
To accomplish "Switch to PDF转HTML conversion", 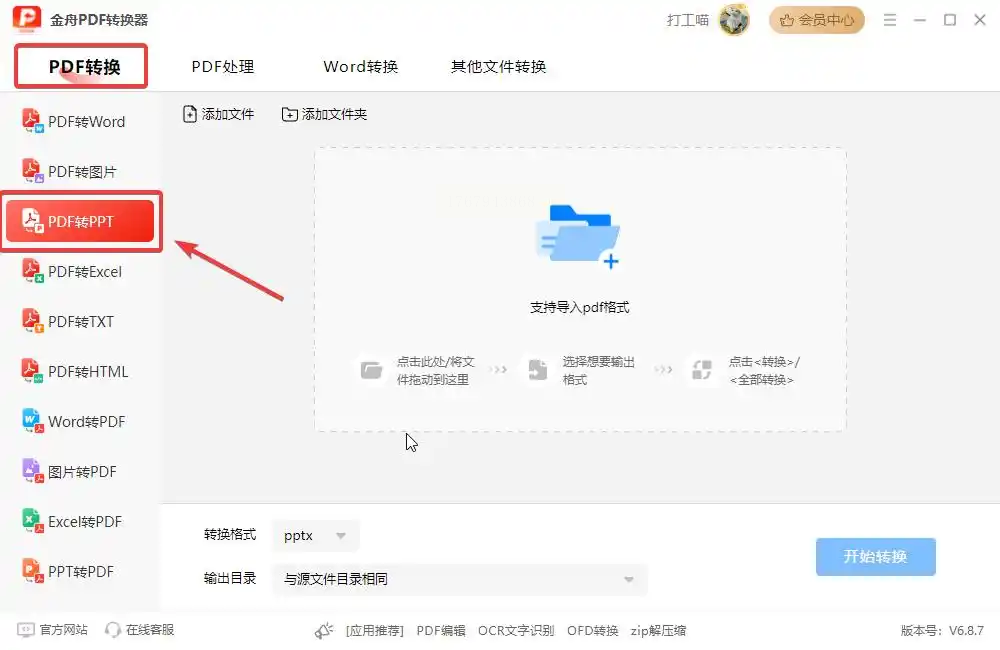I will (x=75, y=371).
